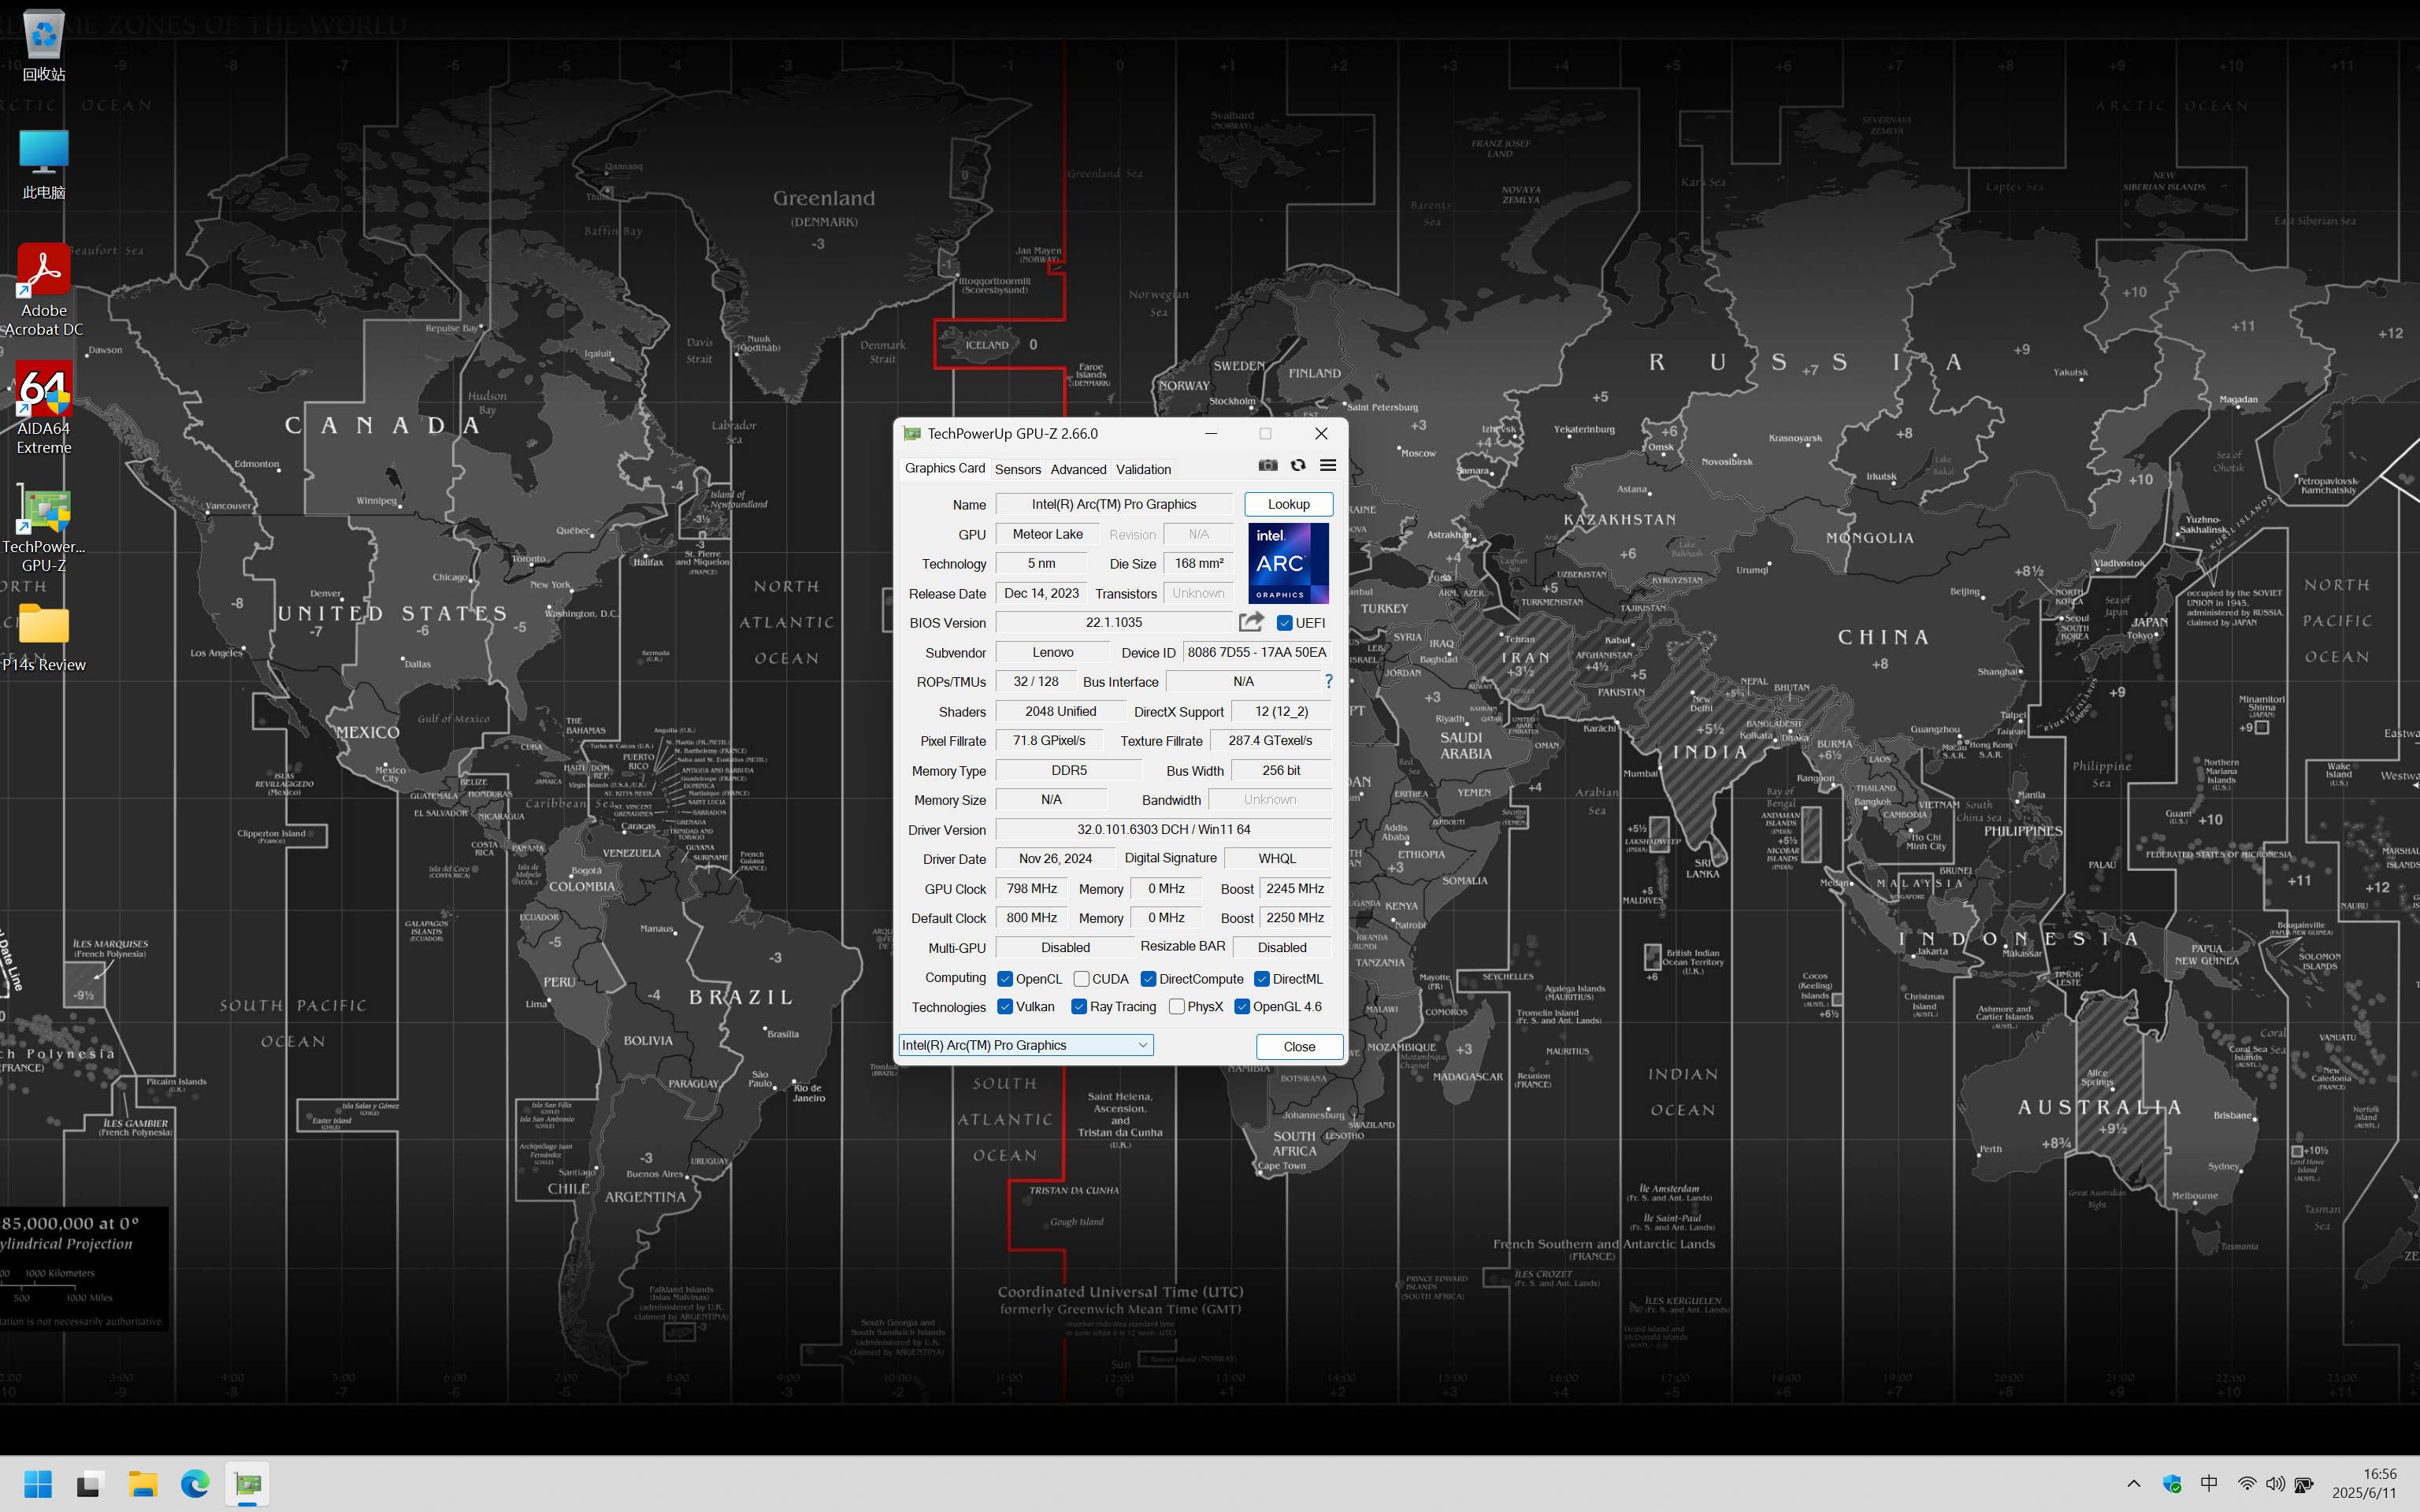Switch to the Sensors tab
This screenshot has height=1512, width=2420.
coord(1018,469)
